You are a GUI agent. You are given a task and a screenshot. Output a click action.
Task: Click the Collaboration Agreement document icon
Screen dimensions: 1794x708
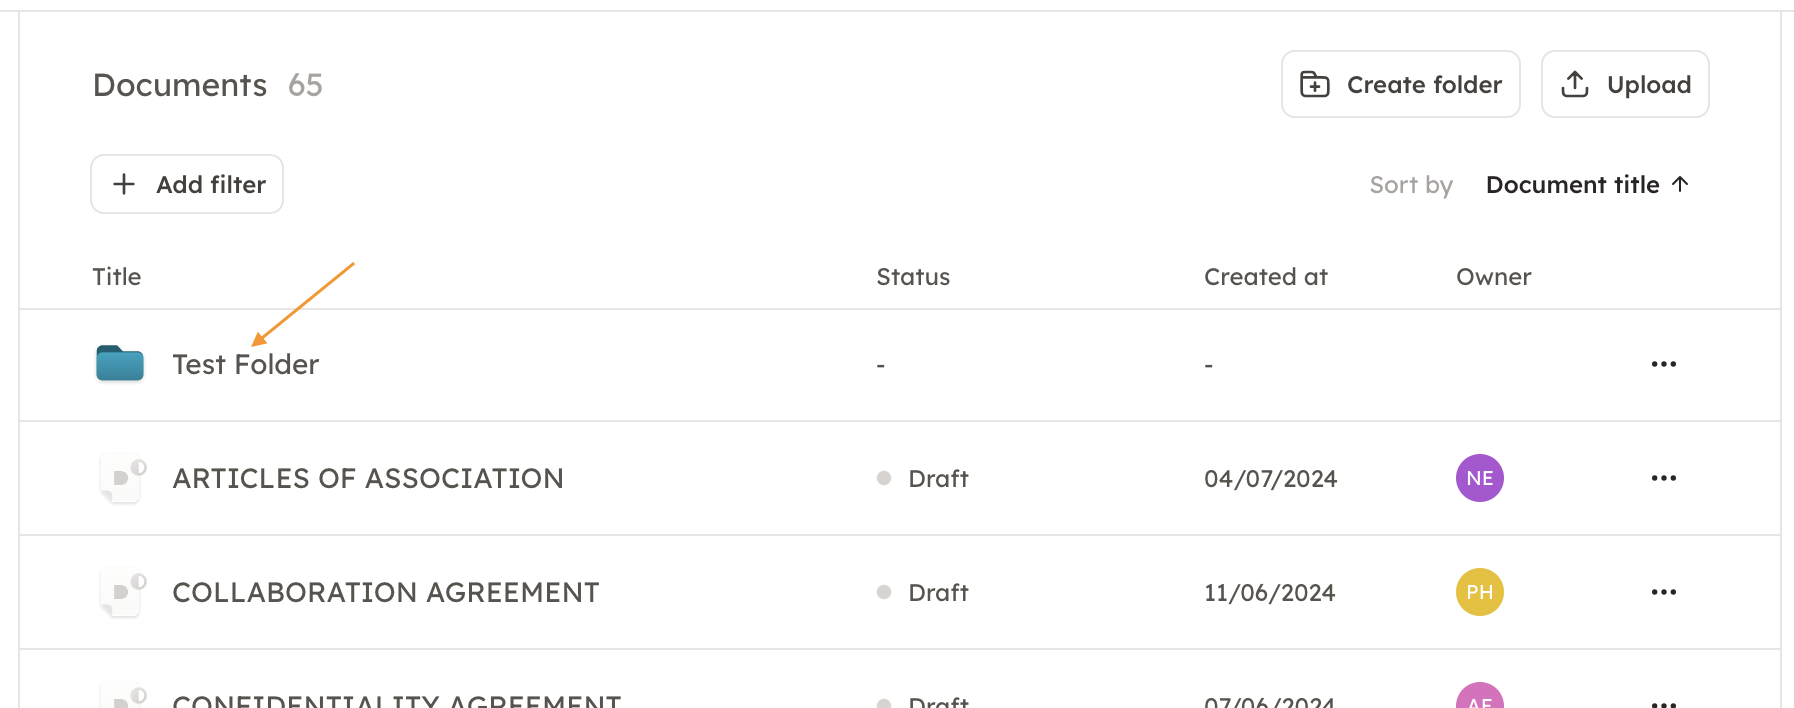[x=122, y=592]
